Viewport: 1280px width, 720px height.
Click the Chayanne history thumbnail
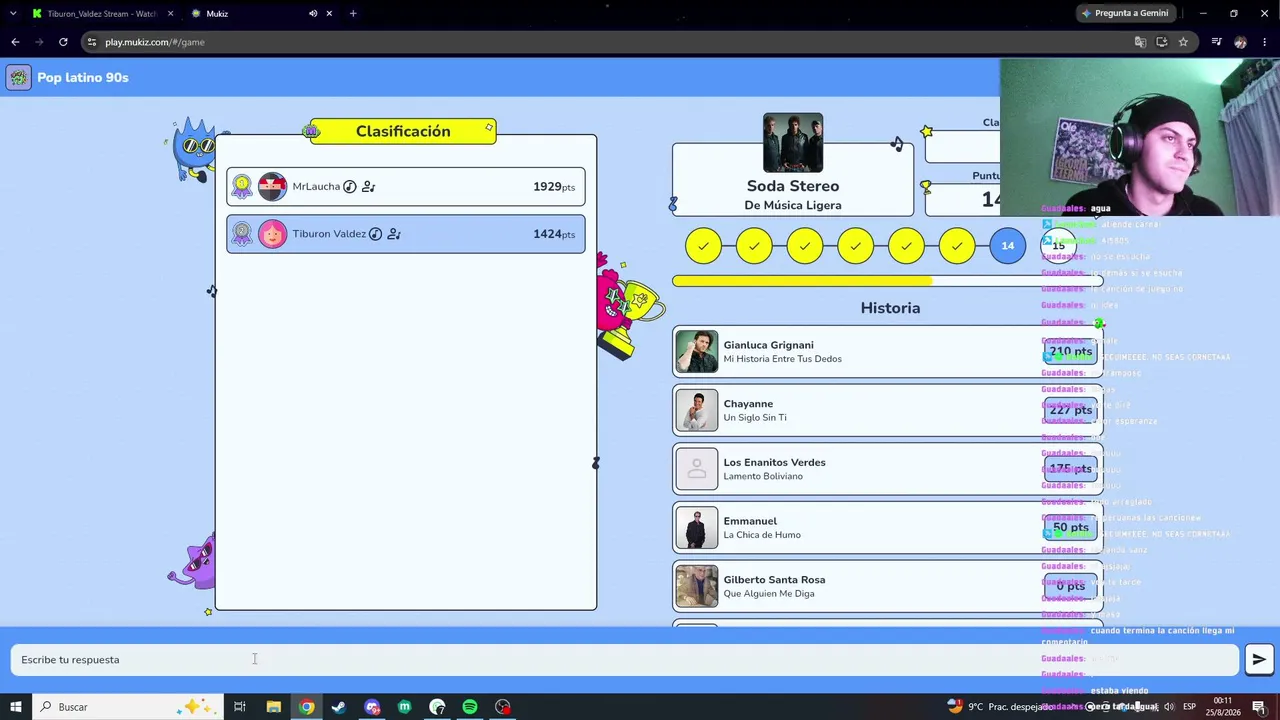[697, 410]
